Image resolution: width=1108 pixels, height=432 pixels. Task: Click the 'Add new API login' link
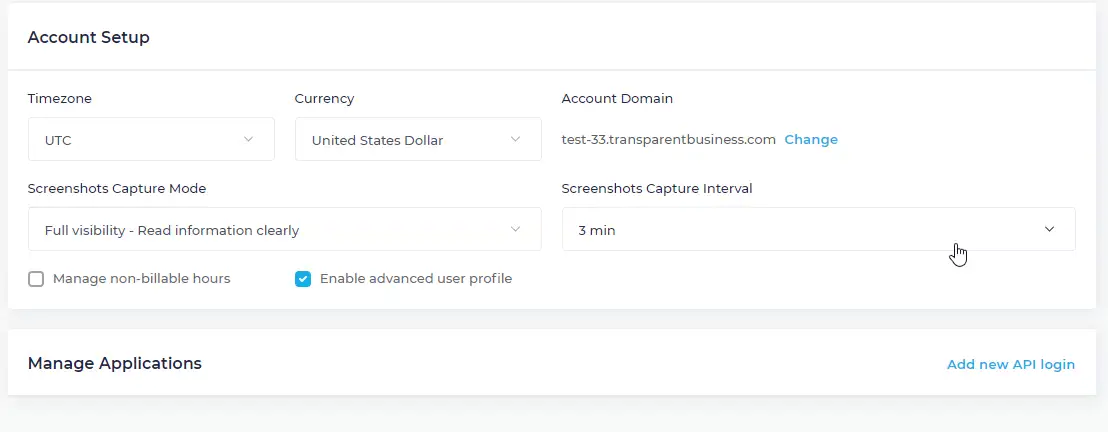tap(1010, 364)
